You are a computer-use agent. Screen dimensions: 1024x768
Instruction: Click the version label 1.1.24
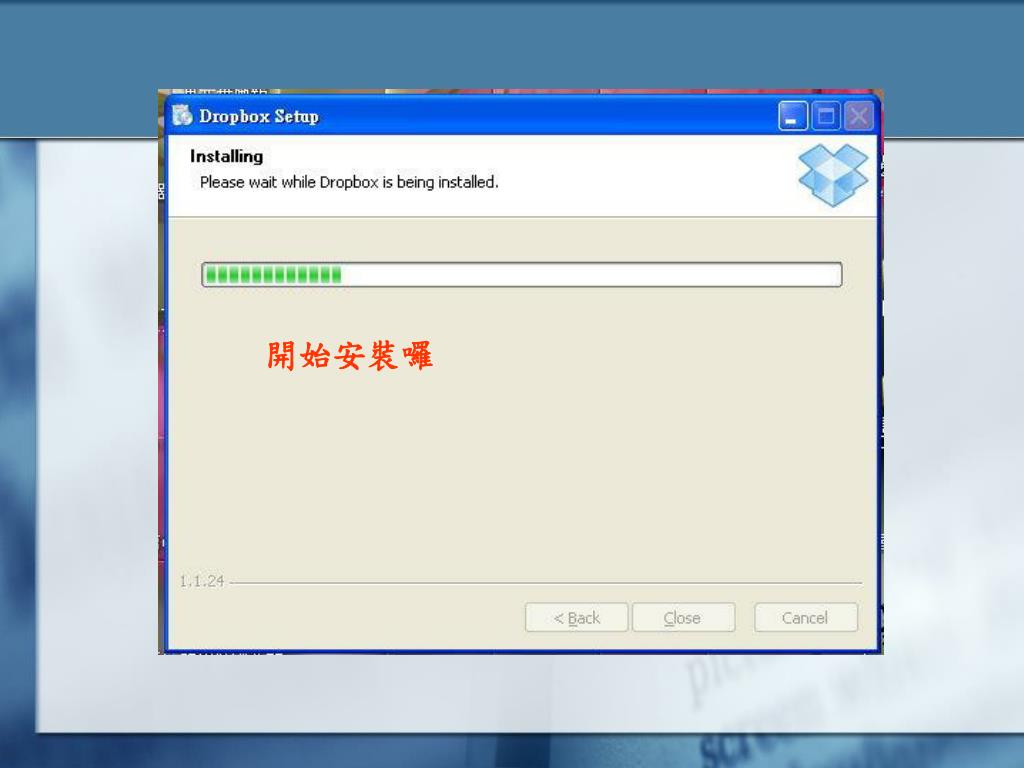pos(202,581)
